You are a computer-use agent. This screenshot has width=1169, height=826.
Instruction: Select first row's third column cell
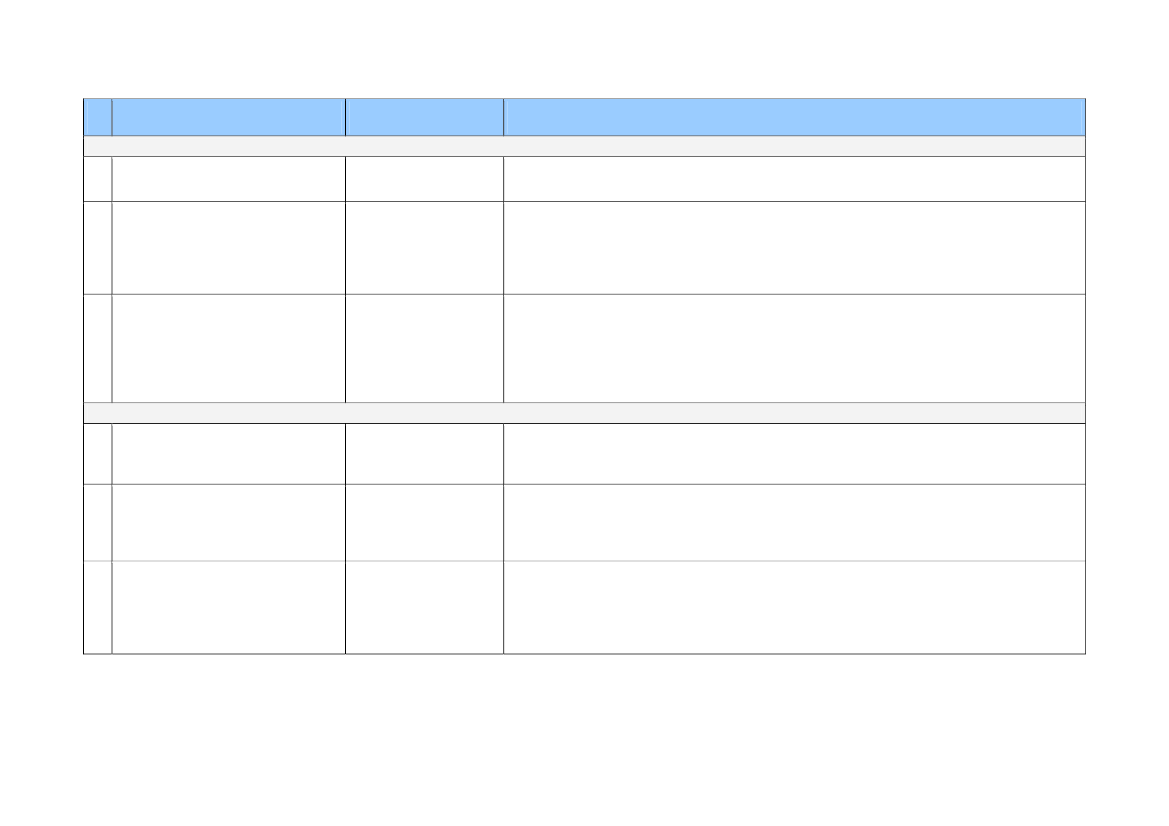[x=425, y=179]
